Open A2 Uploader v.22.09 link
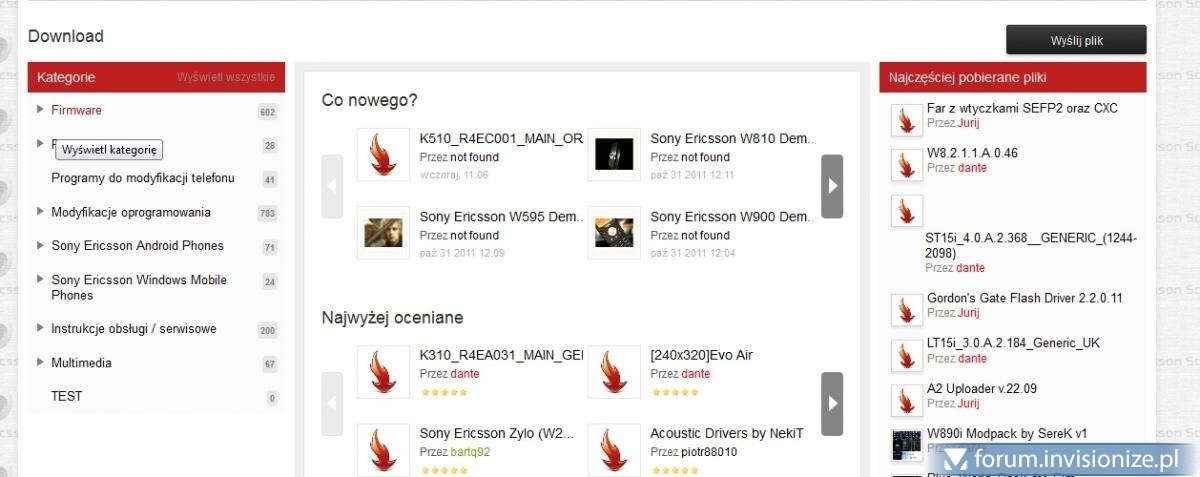This screenshot has height=477, width=1200. pos(982,389)
